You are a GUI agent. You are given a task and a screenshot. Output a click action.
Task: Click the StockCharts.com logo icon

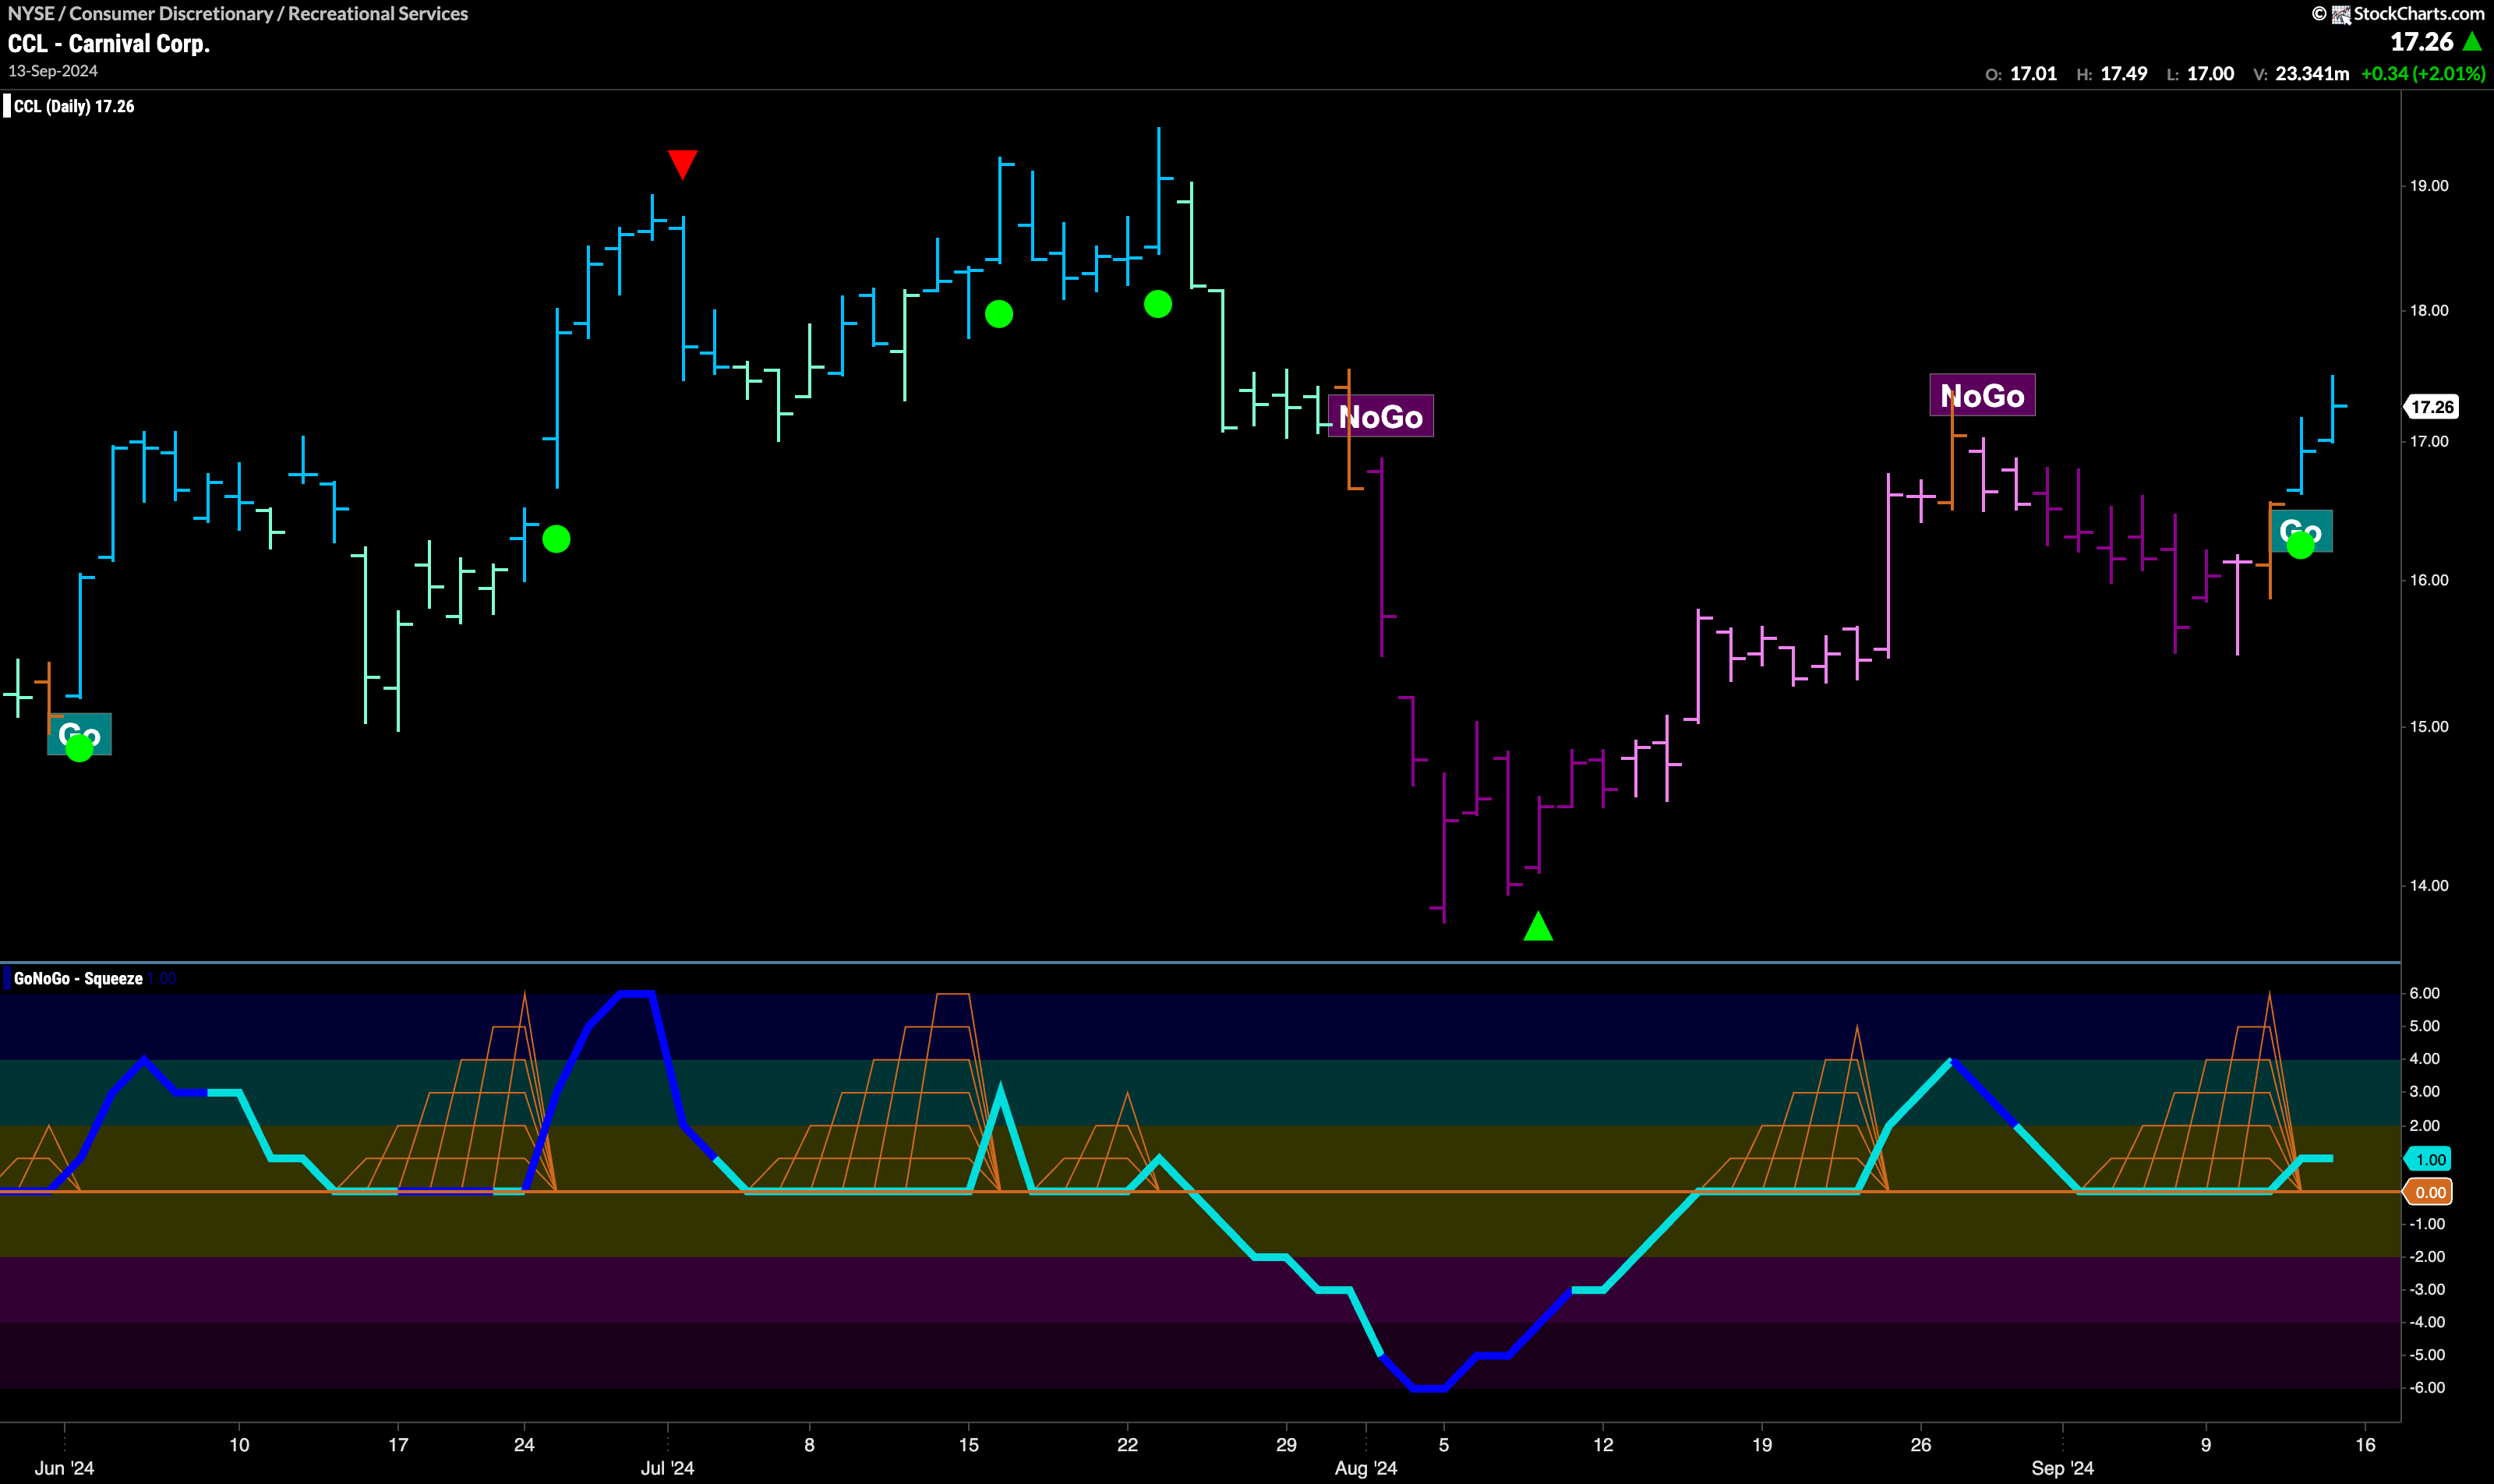(x=2341, y=14)
